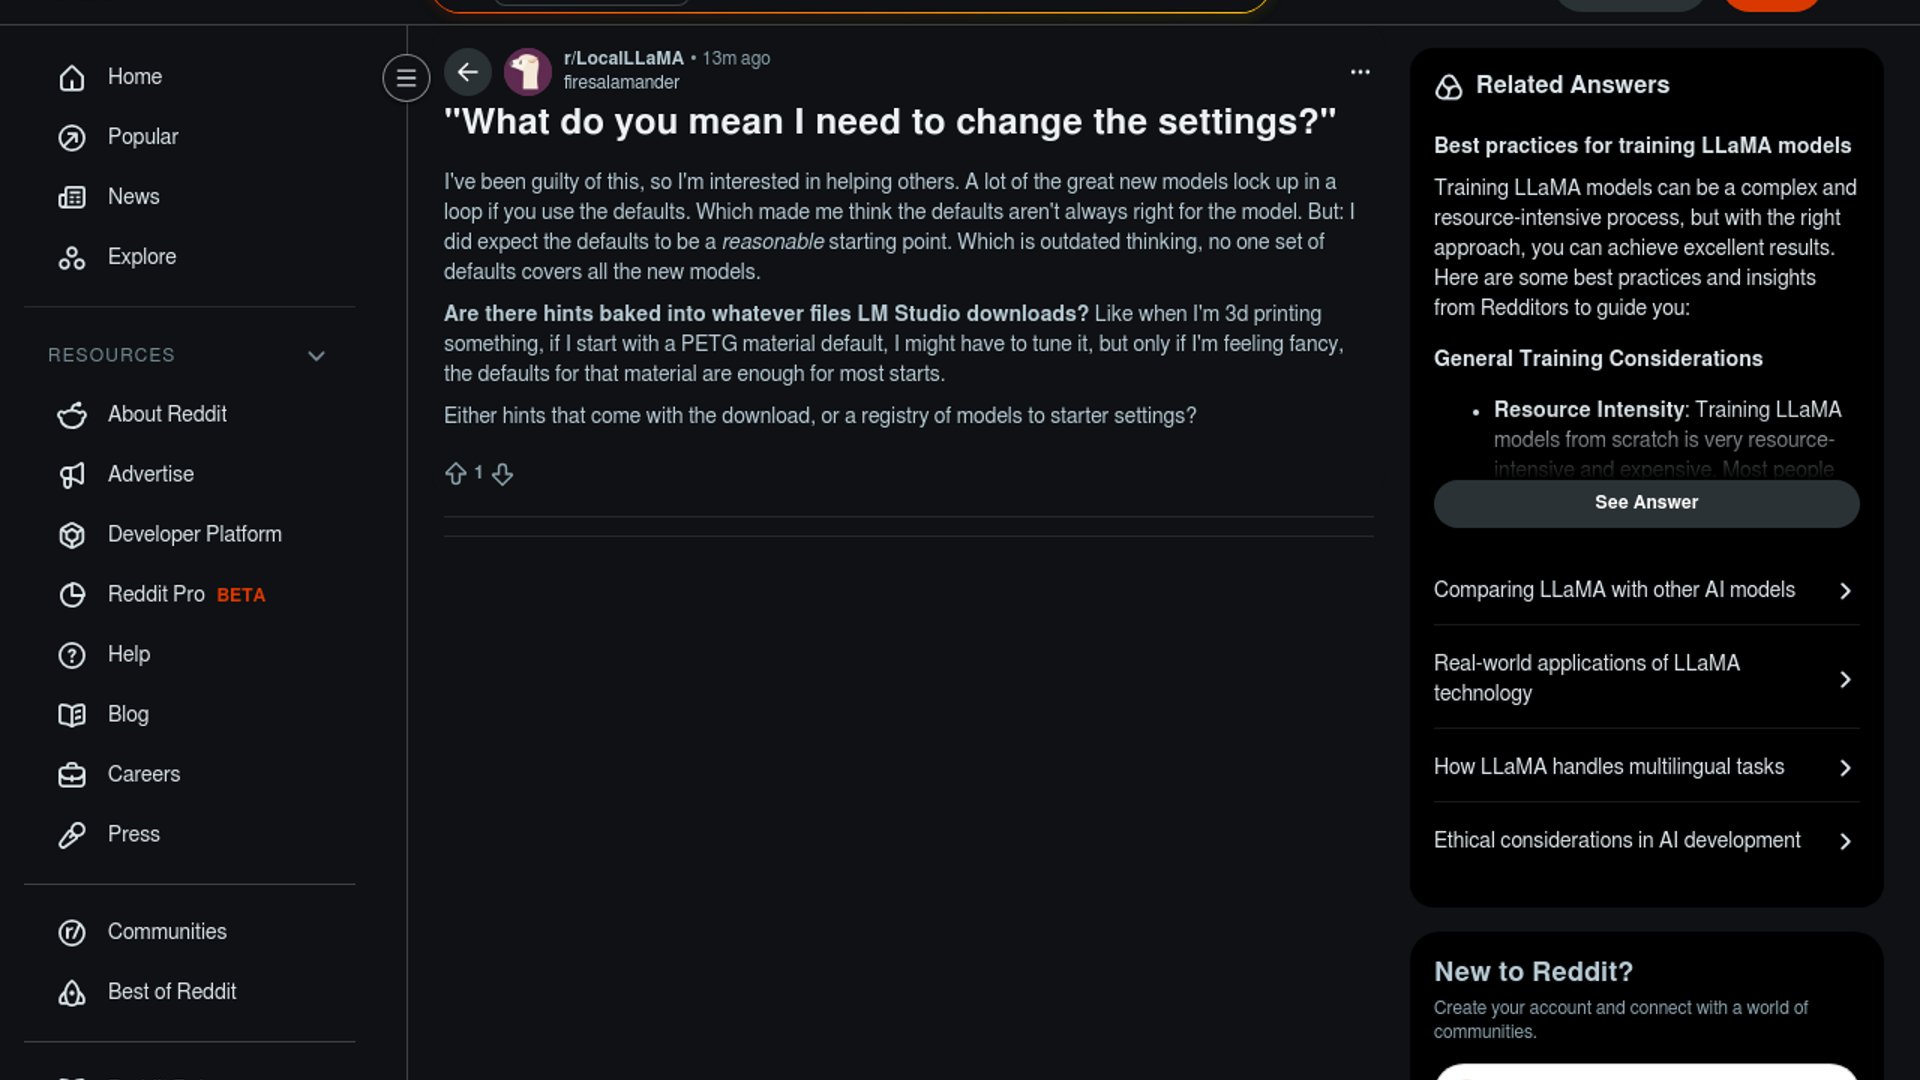1920x1080 pixels.
Task: Click the News icon in sidebar
Action: click(x=72, y=198)
